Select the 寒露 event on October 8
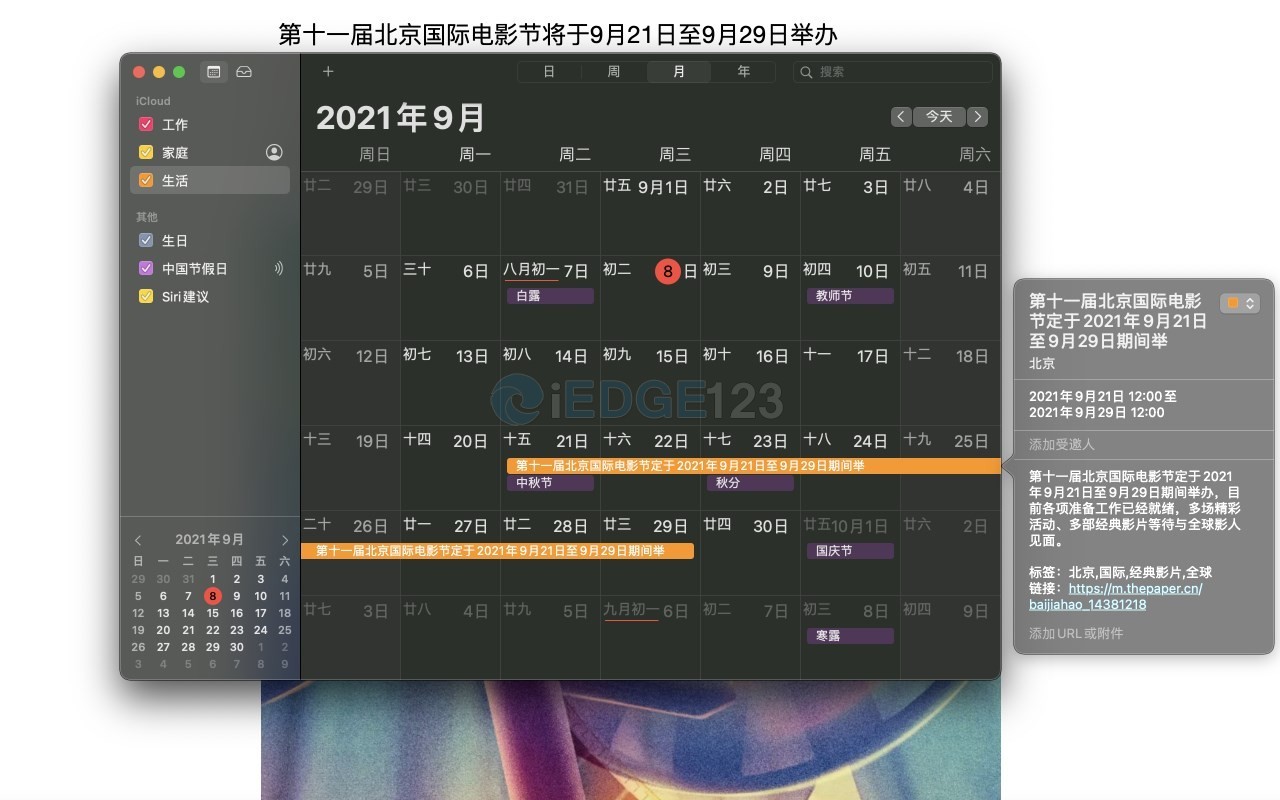 coord(850,635)
